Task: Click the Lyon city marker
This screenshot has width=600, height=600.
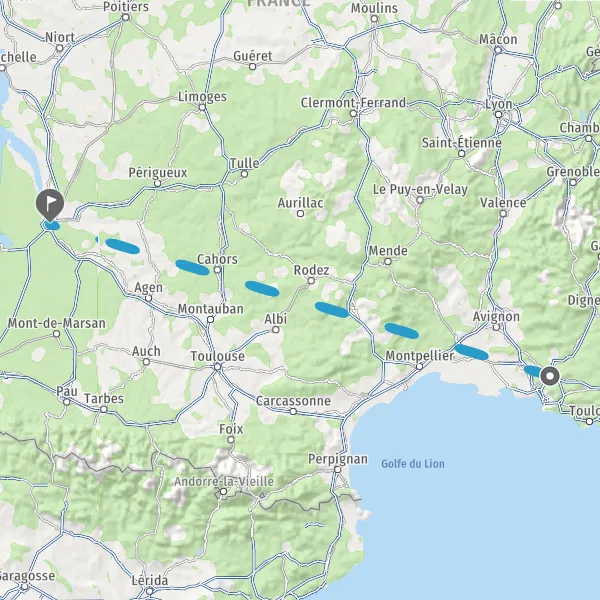Action: coord(498,114)
